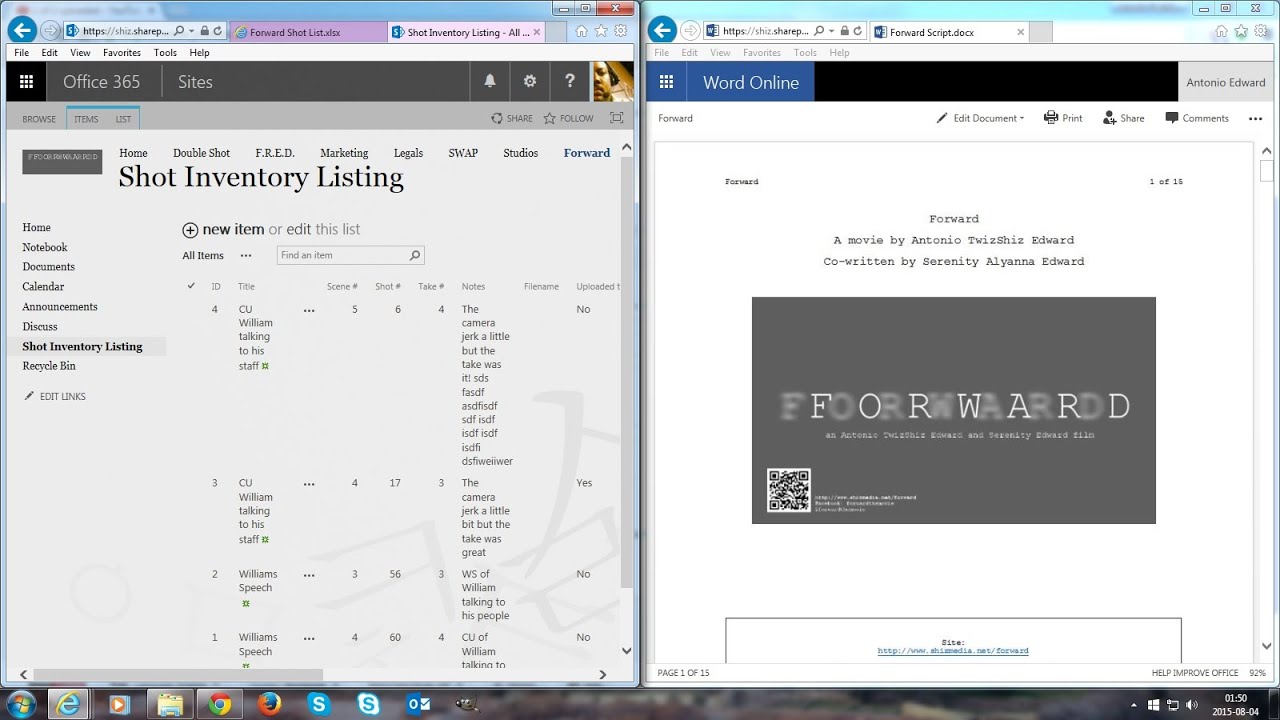
Task: Click the plus icon for new item
Action: pyautogui.click(x=190, y=230)
